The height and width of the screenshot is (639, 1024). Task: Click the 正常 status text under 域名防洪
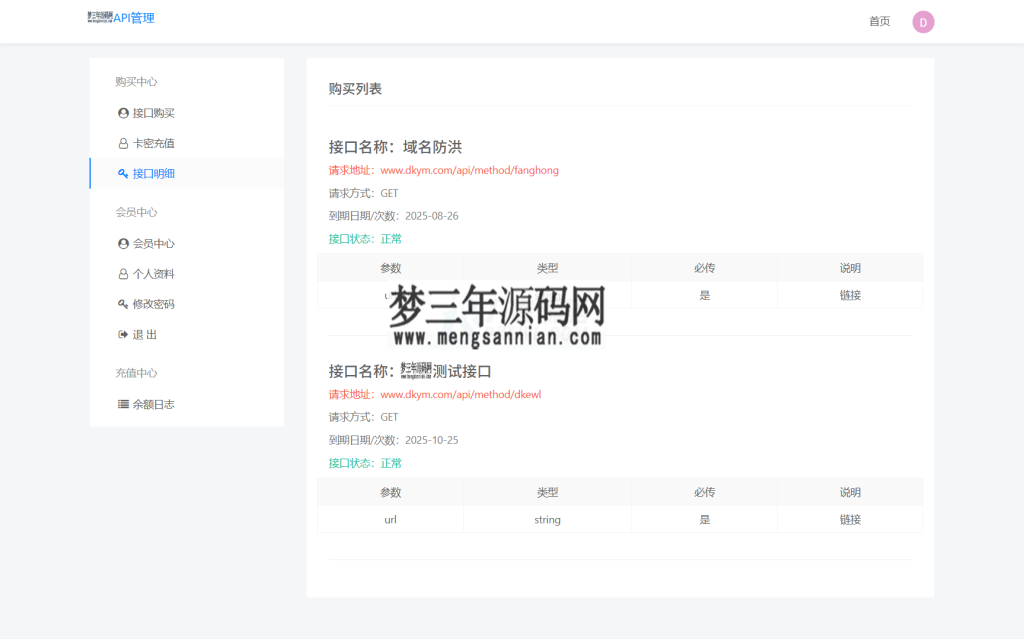click(390, 239)
